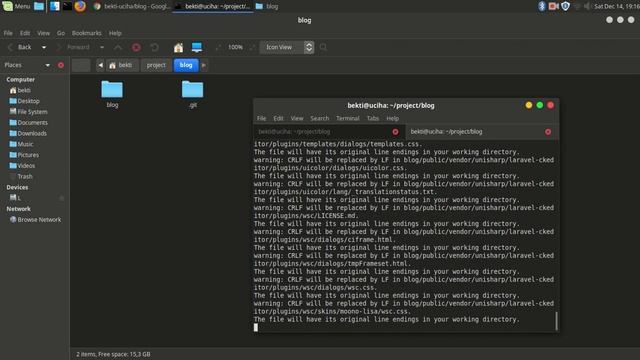640x360 pixels.
Task: Zoom out in the file manager toolbar
Action: pos(218,47)
